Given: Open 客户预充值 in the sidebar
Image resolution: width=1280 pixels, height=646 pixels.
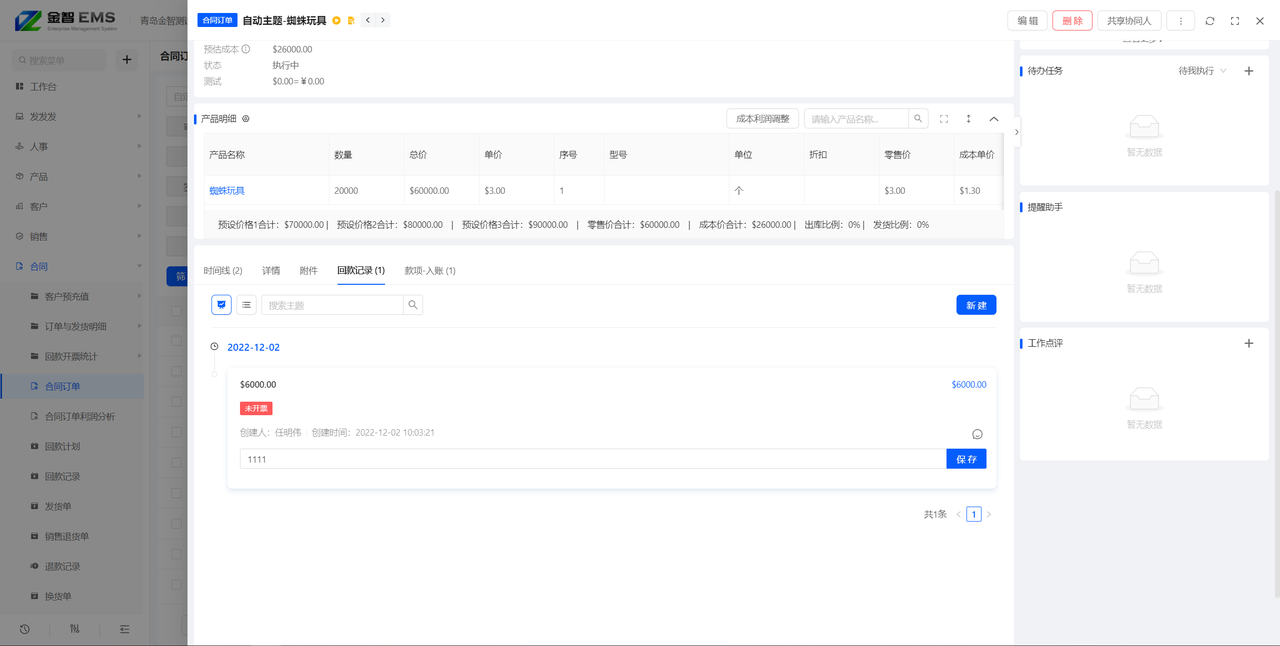Looking at the screenshot, I should pos(72,297).
